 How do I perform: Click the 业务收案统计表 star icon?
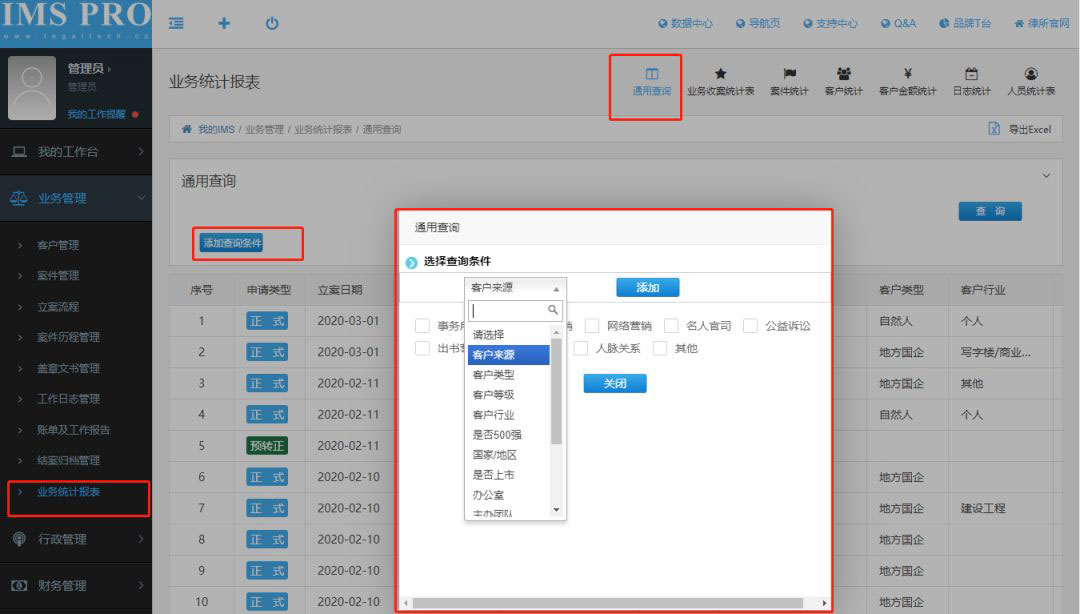(720, 74)
